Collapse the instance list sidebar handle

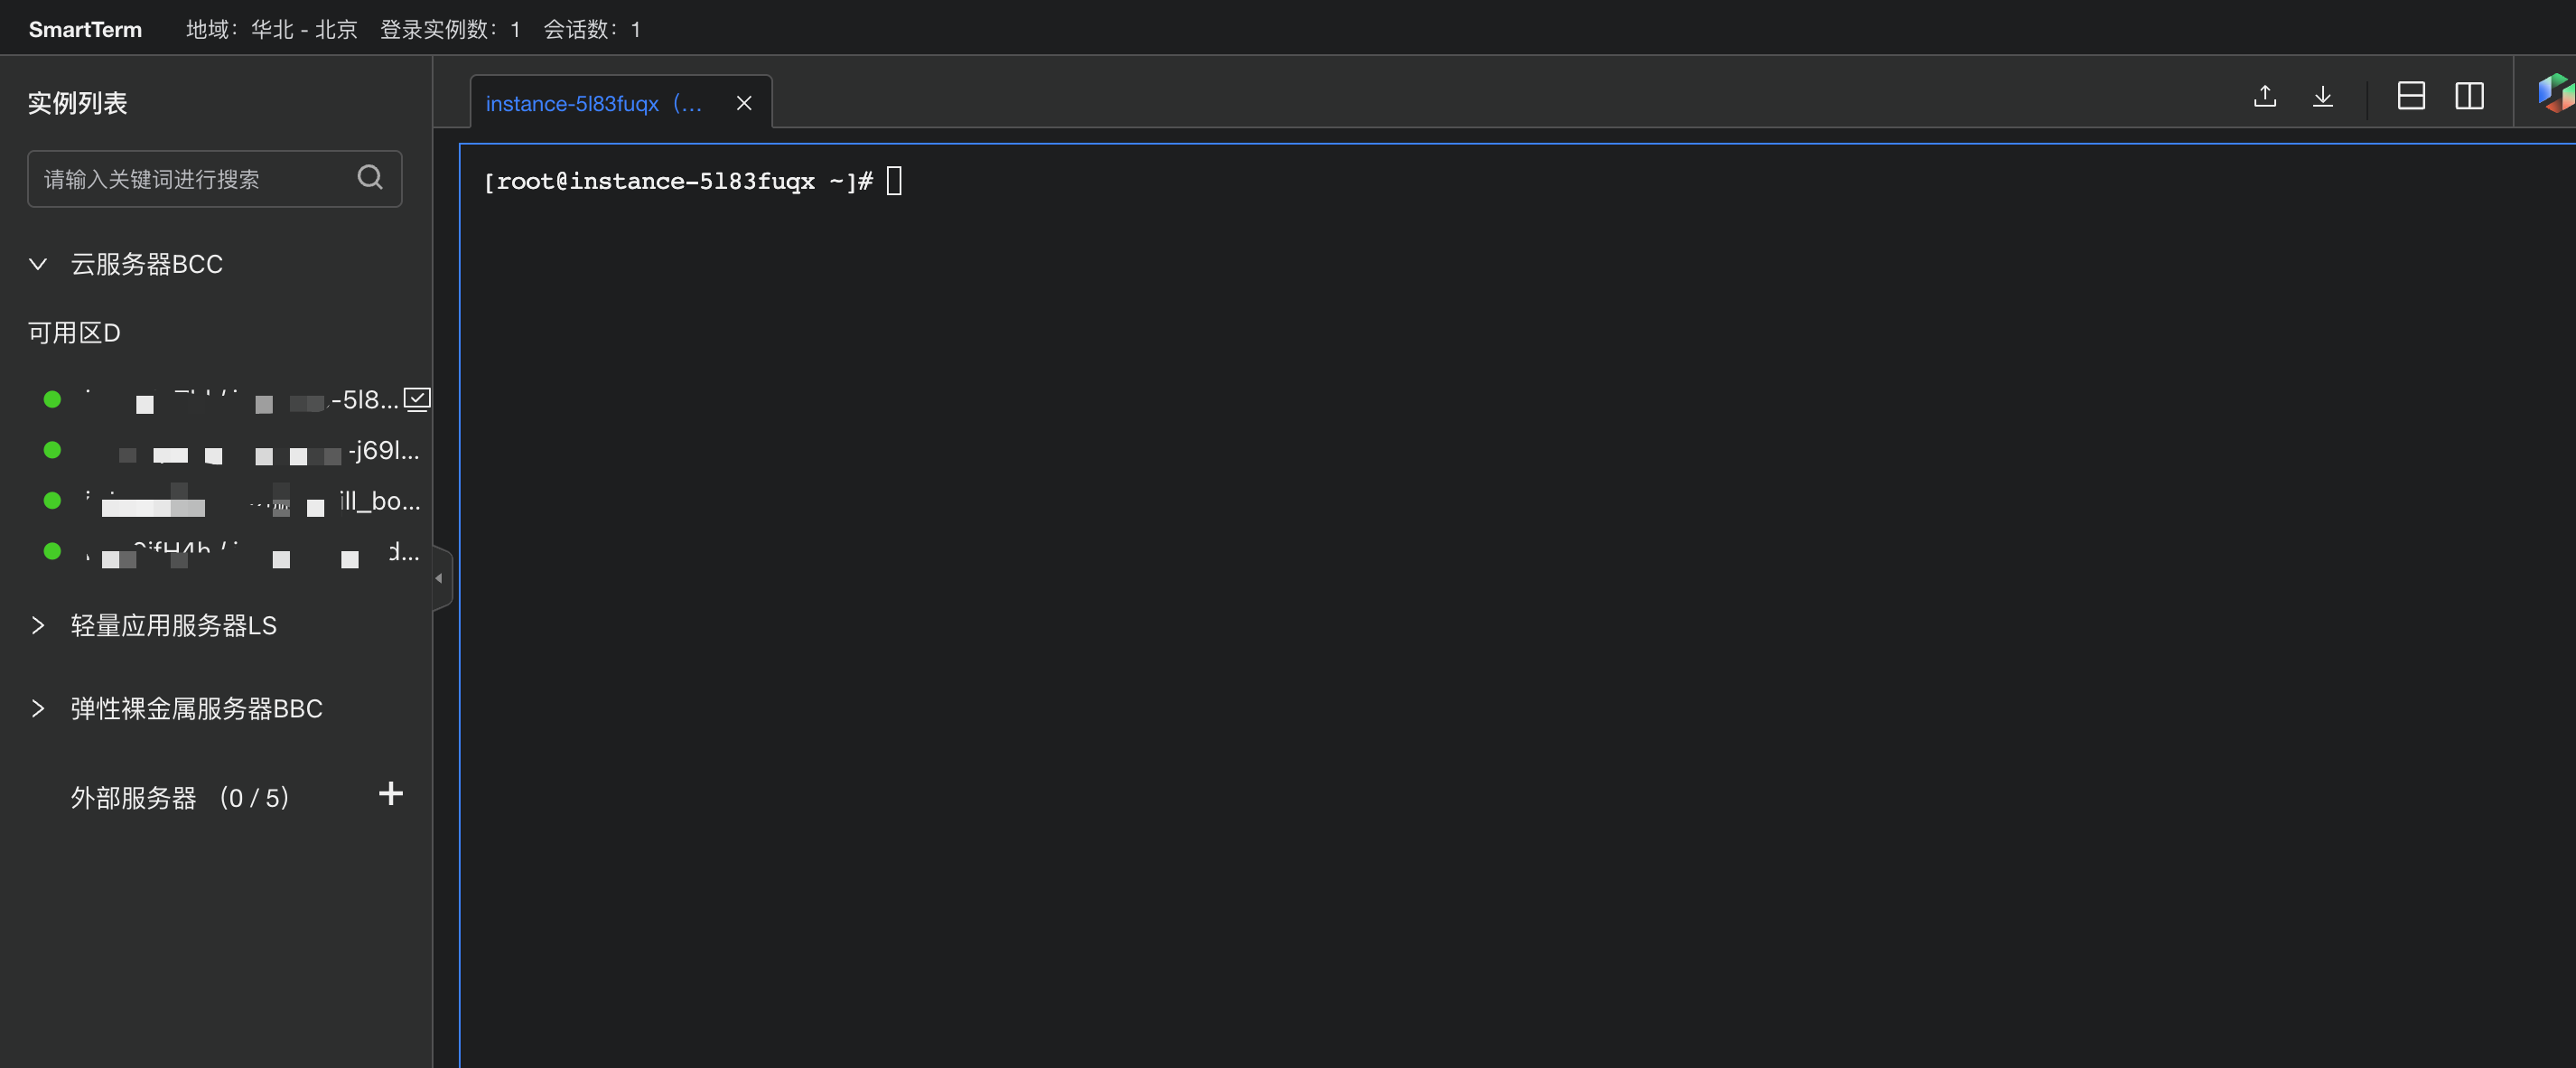pyautogui.click(x=440, y=578)
